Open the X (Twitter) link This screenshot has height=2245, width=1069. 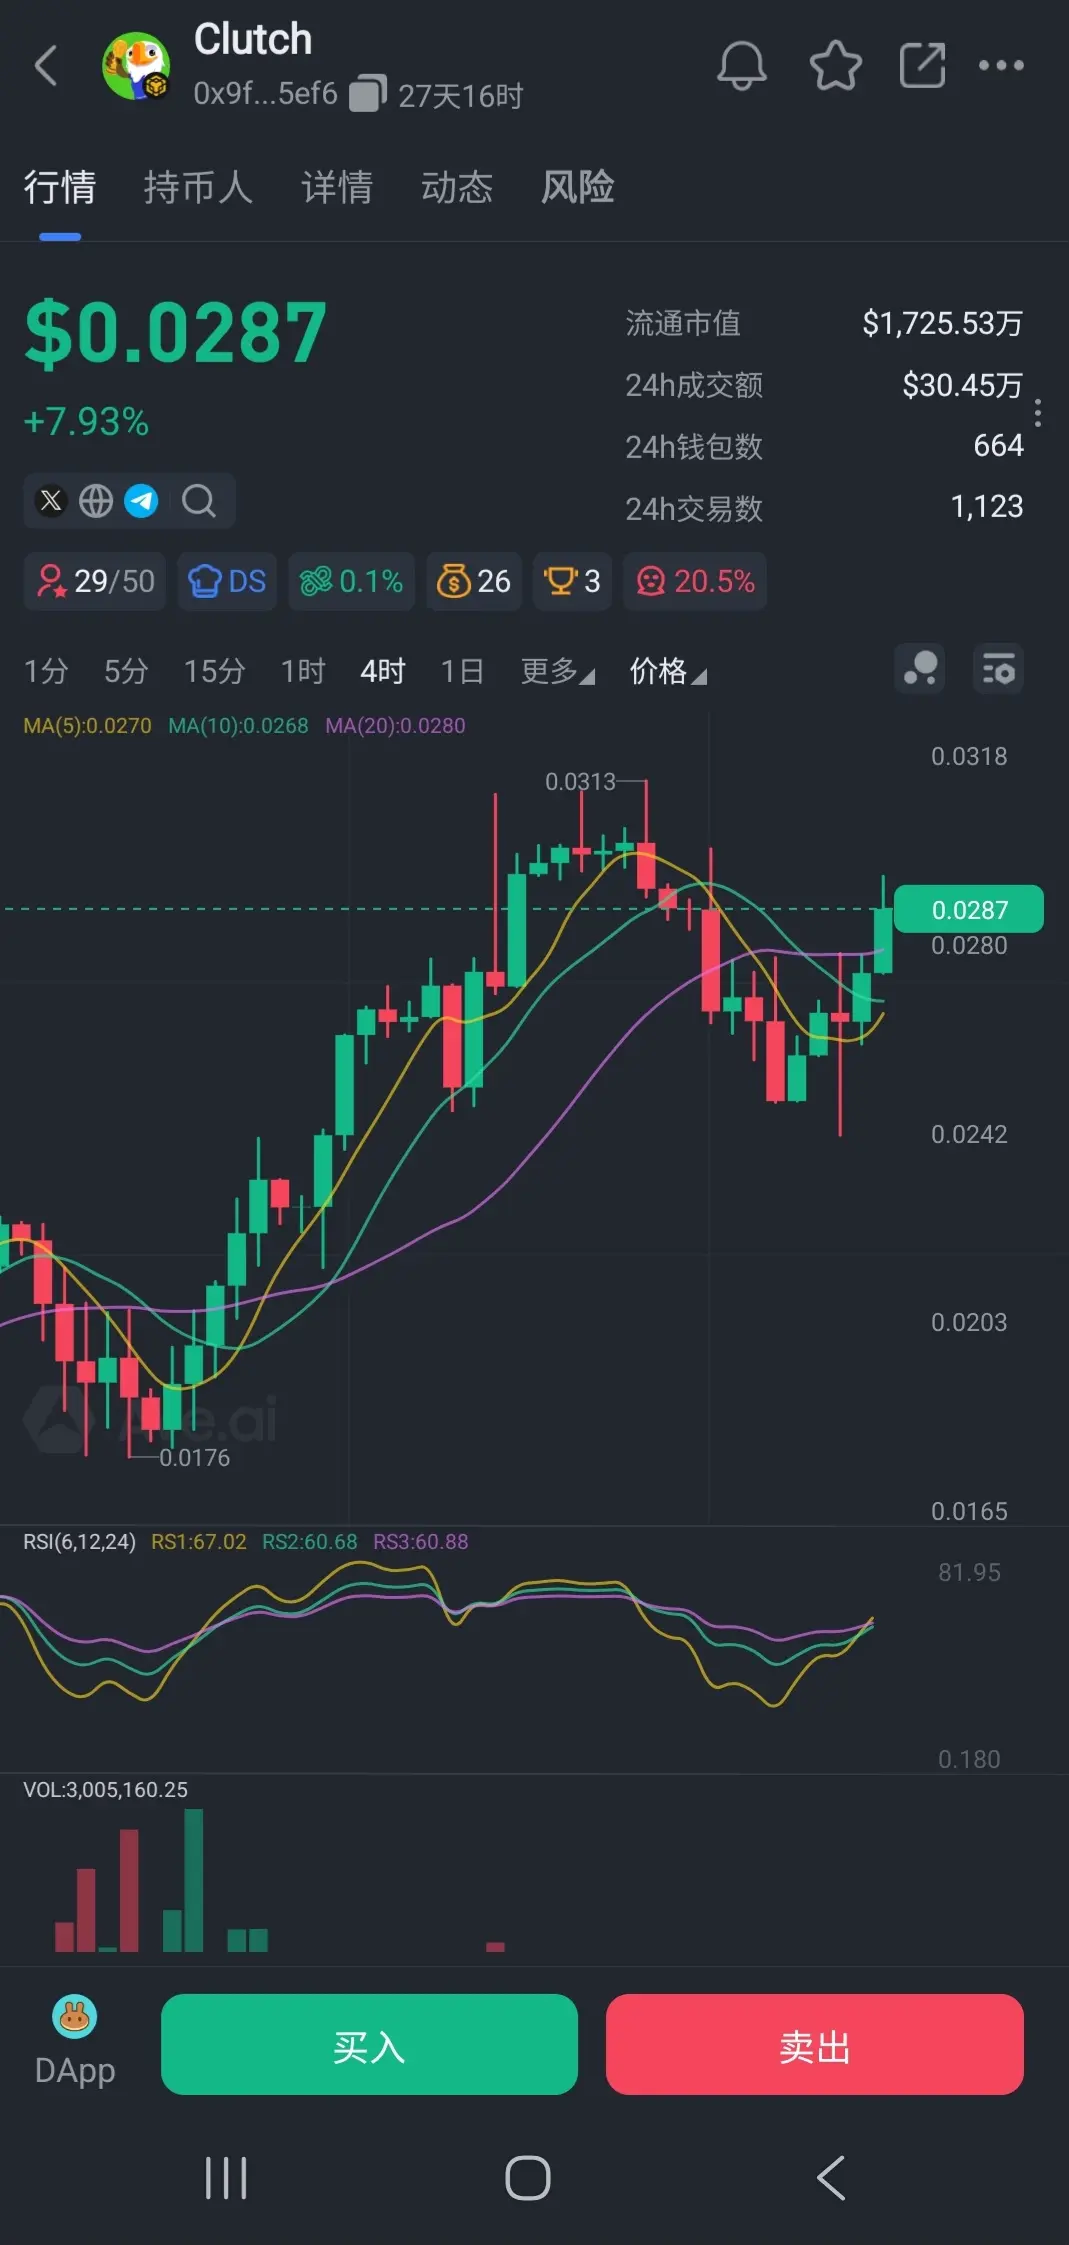pyautogui.click(x=51, y=500)
